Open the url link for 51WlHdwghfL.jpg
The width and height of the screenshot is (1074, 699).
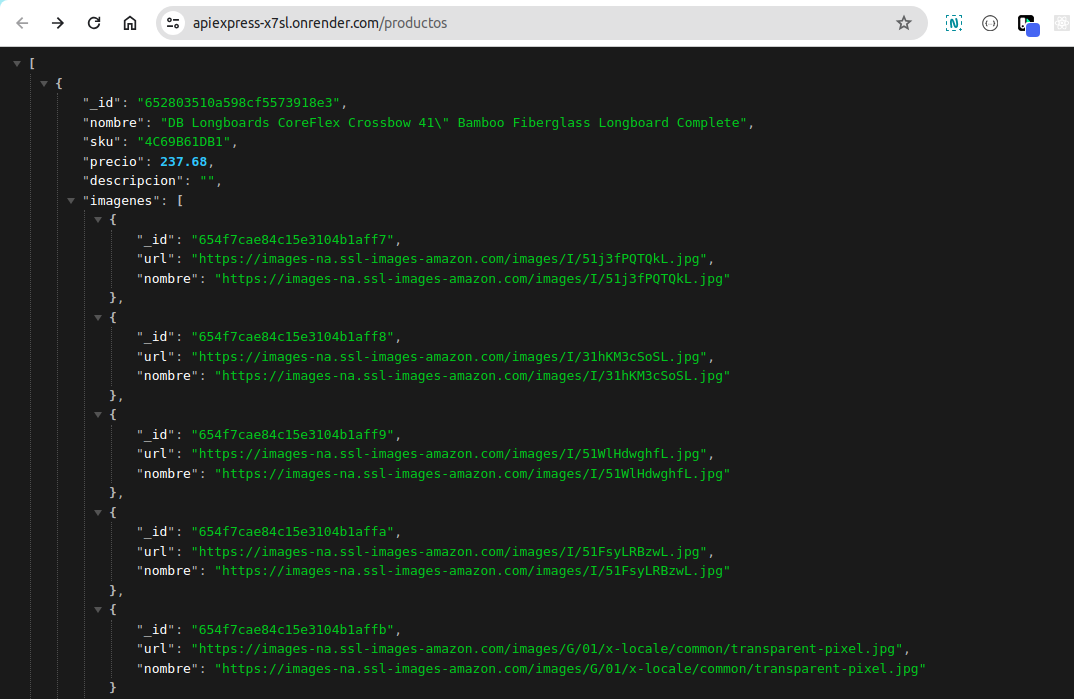449,454
